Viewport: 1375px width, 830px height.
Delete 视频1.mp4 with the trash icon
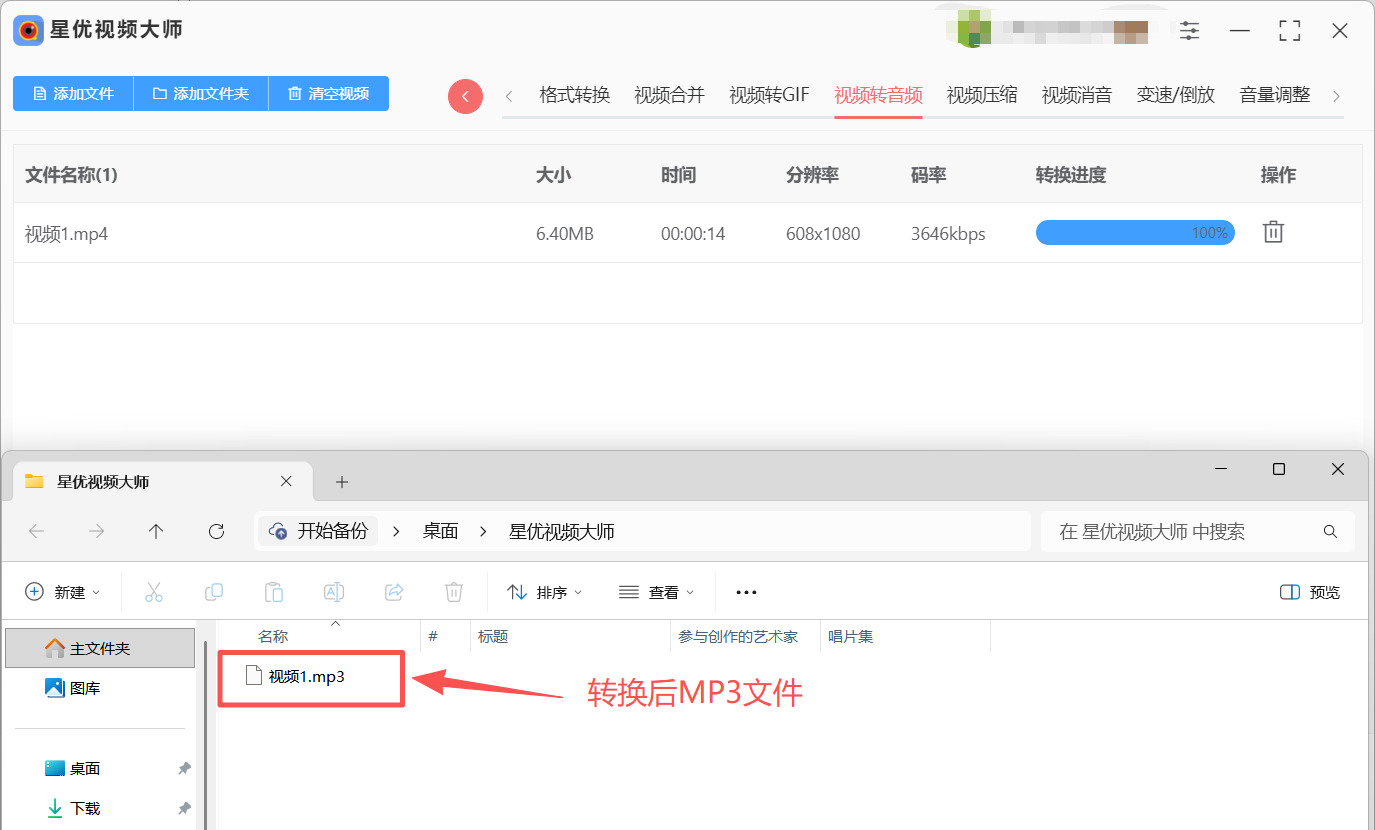coord(1273,233)
